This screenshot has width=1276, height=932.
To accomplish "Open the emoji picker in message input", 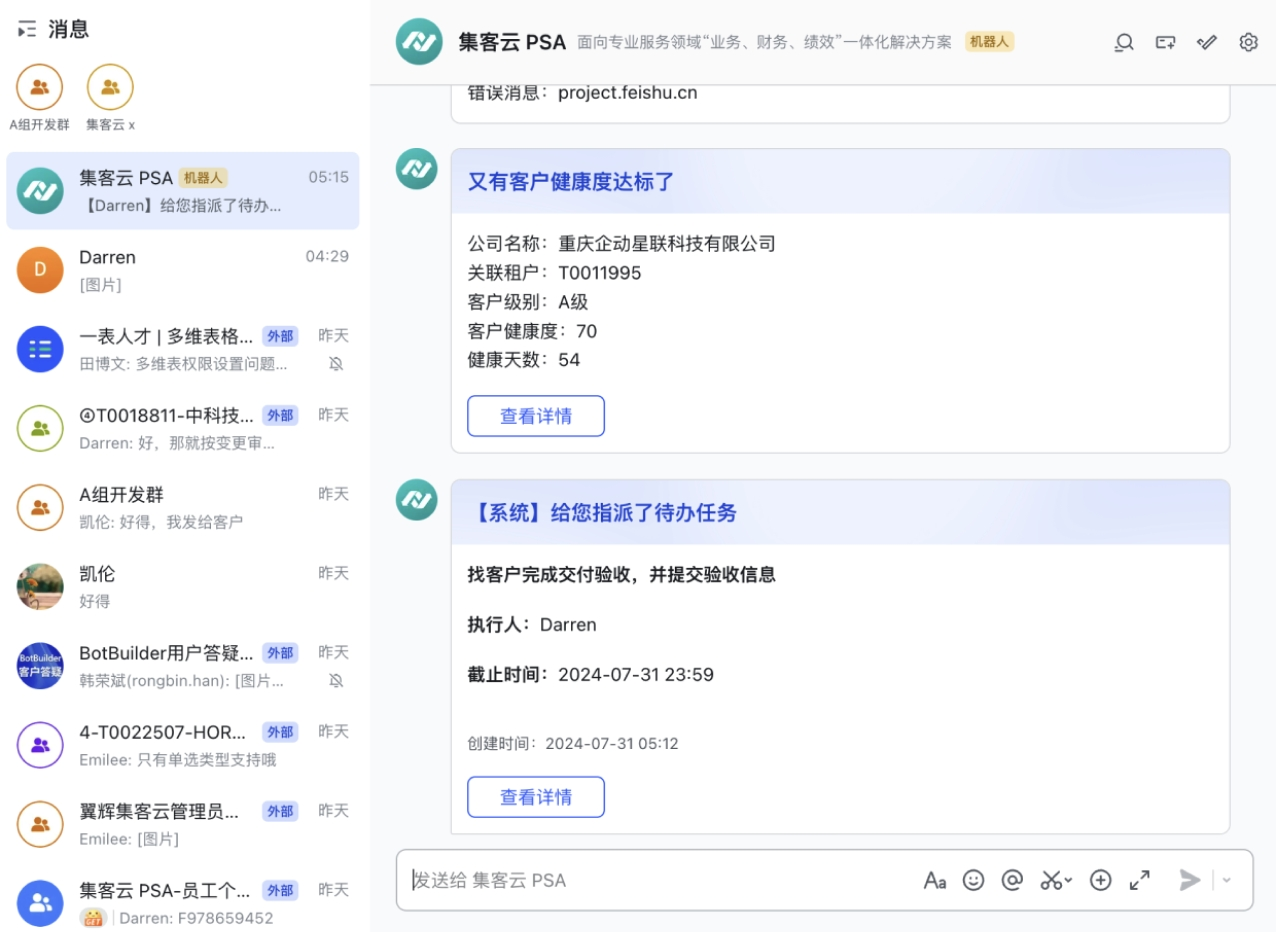I will pyautogui.click(x=973, y=880).
